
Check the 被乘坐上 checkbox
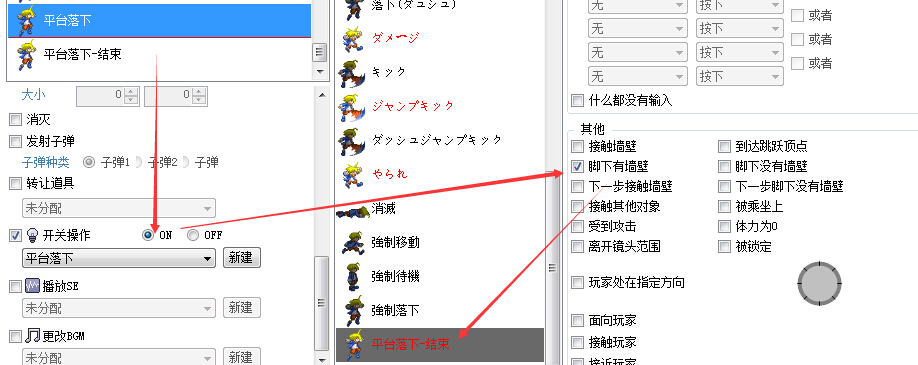[x=725, y=207]
